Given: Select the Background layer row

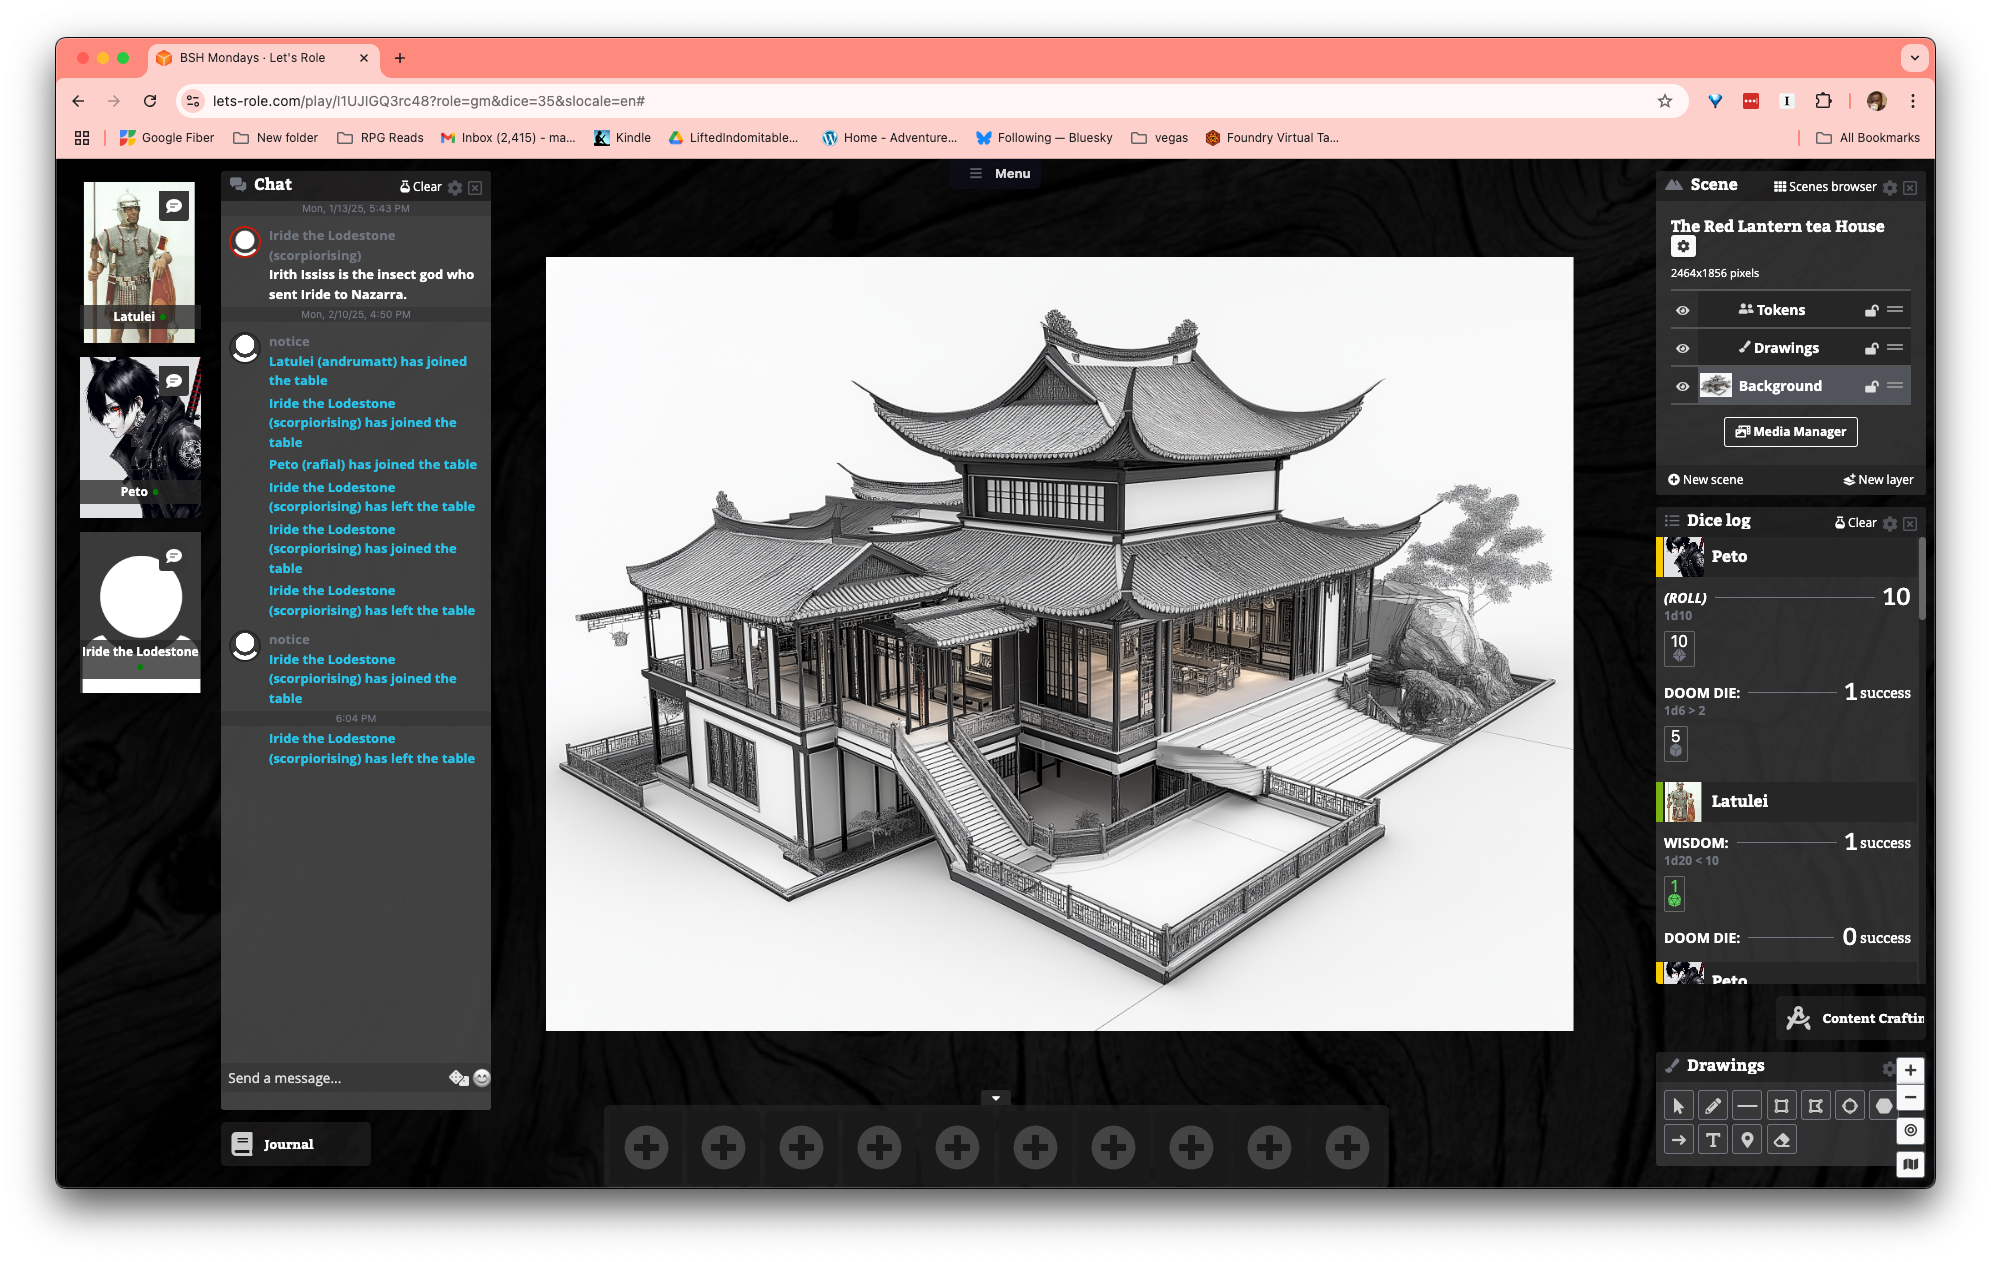Looking at the screenshot, I should click(1790, 386).
